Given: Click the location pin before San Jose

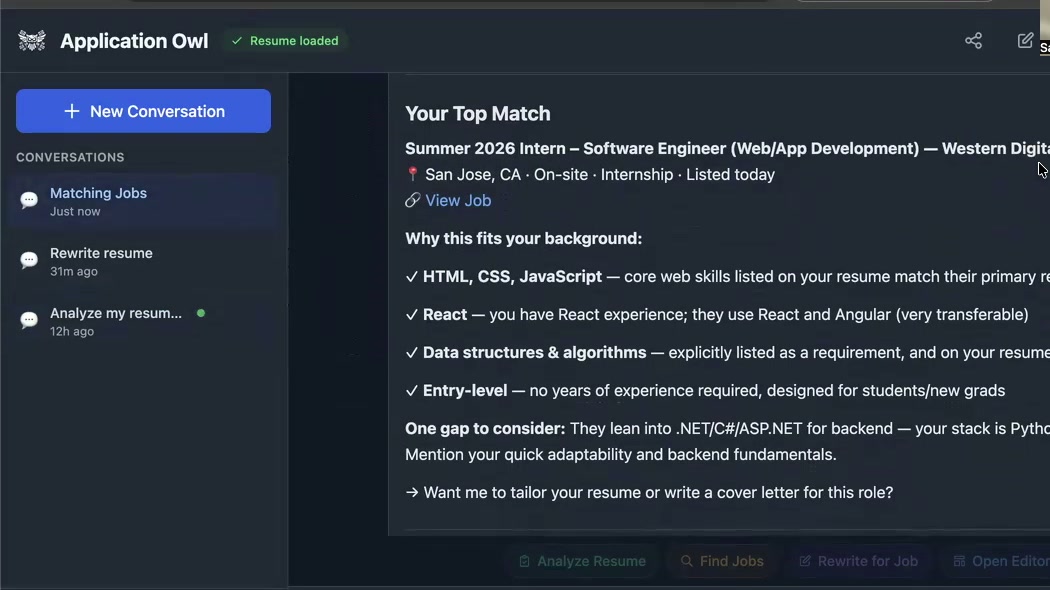Looking at the screenshot, I should [412, 174].
